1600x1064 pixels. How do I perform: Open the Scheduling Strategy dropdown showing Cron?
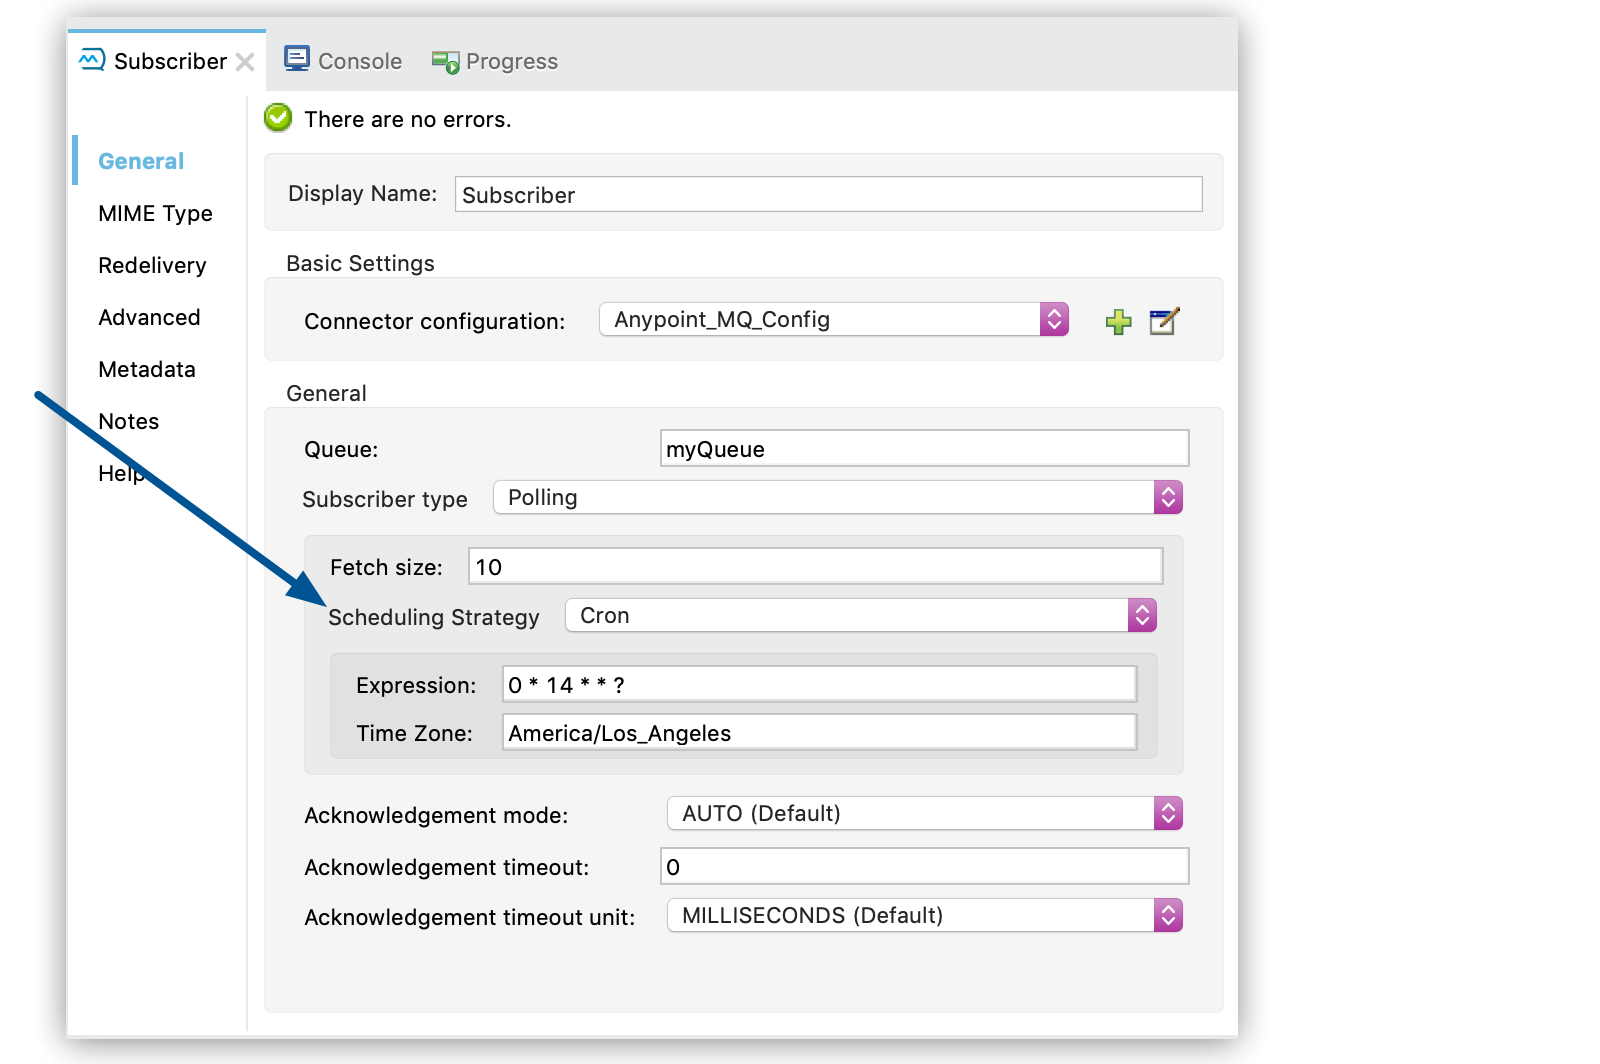(1141, 615)
